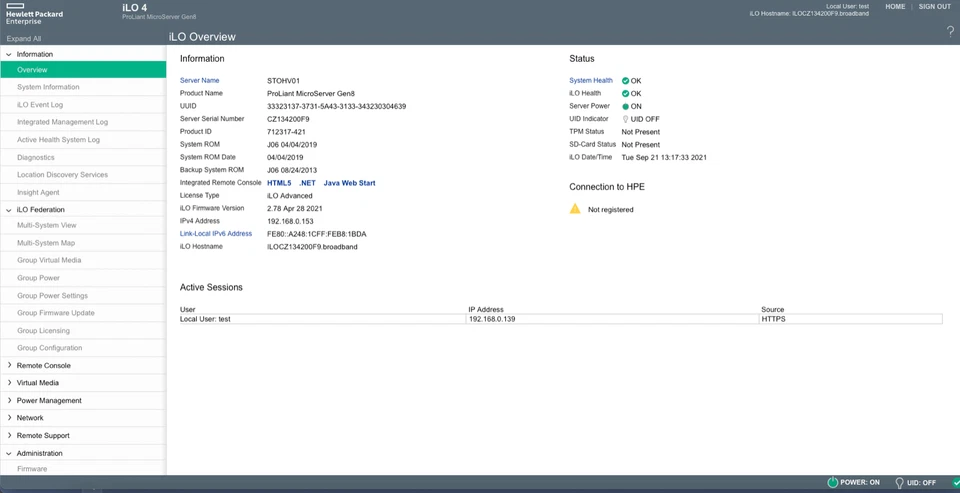
Task: Launch the .NET remote console
Action: [x=307, y=183]
